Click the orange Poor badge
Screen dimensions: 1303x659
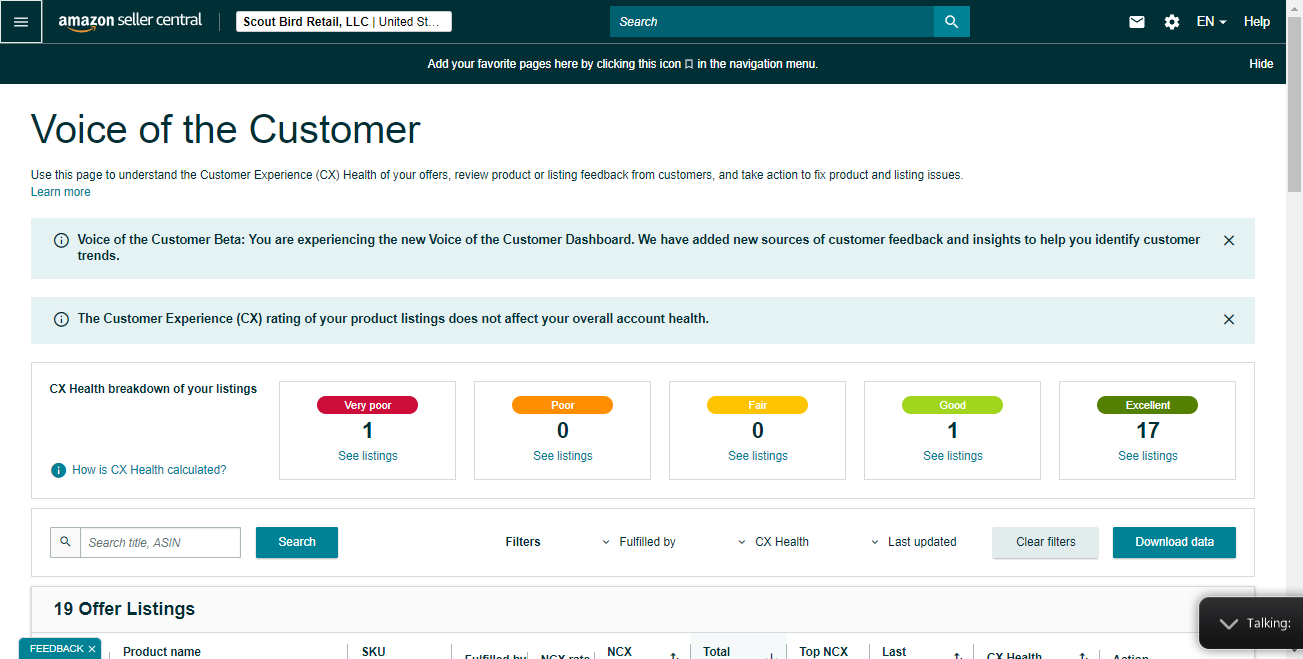[x=563, y=405]
